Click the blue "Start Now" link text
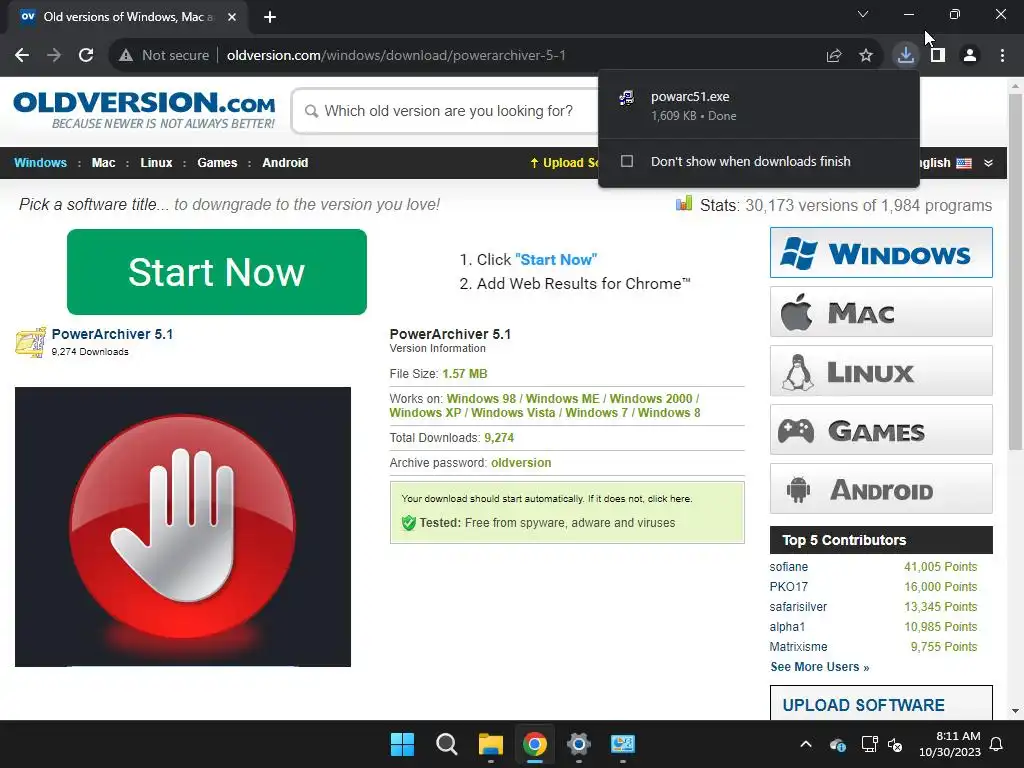The width and height of the screenshot is (1024, 768). tap(556, 259)
